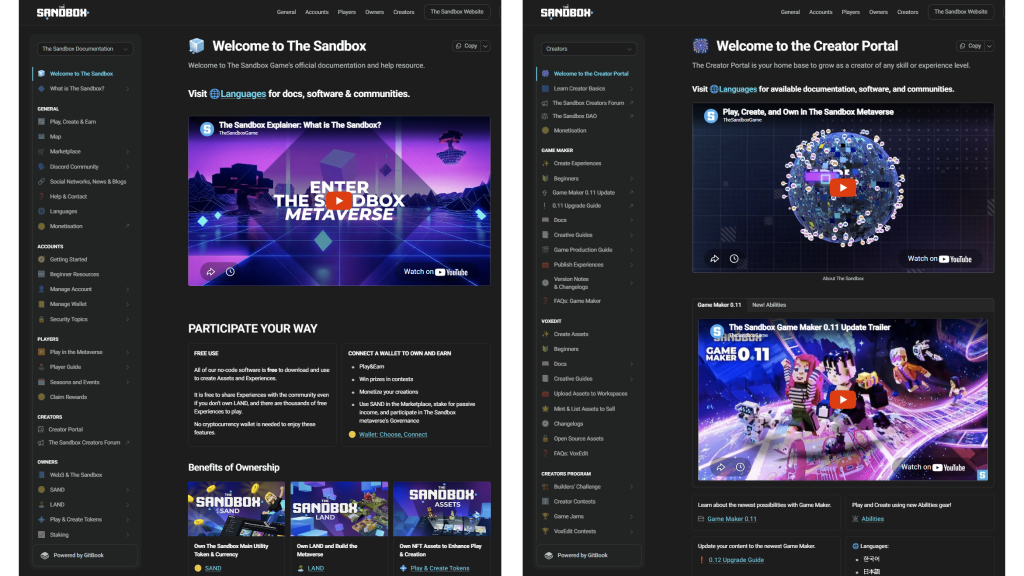Viewport: 1024px width, 576px height.
Task: Click the Game Jams trophy icon
Action: pyautogui.click(x=545, y=517)
